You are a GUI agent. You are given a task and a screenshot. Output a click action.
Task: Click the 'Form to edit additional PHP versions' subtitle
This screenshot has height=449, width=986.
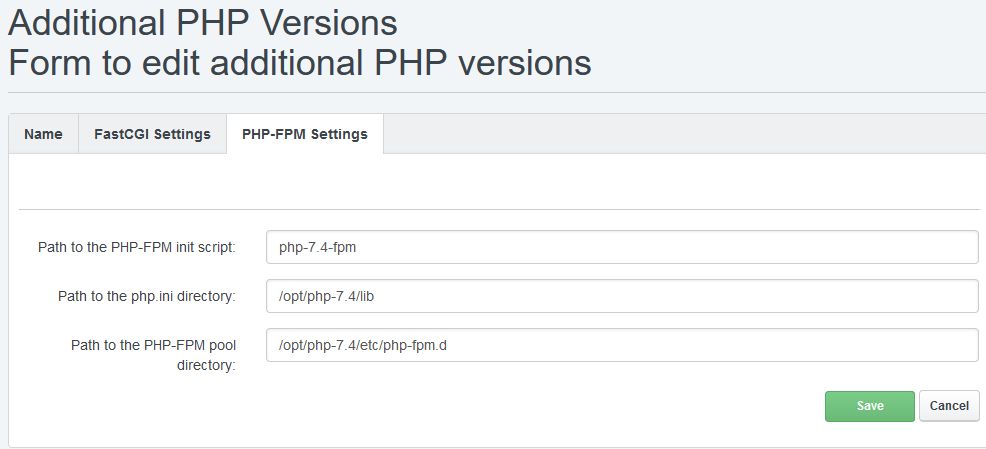point(299,63)
